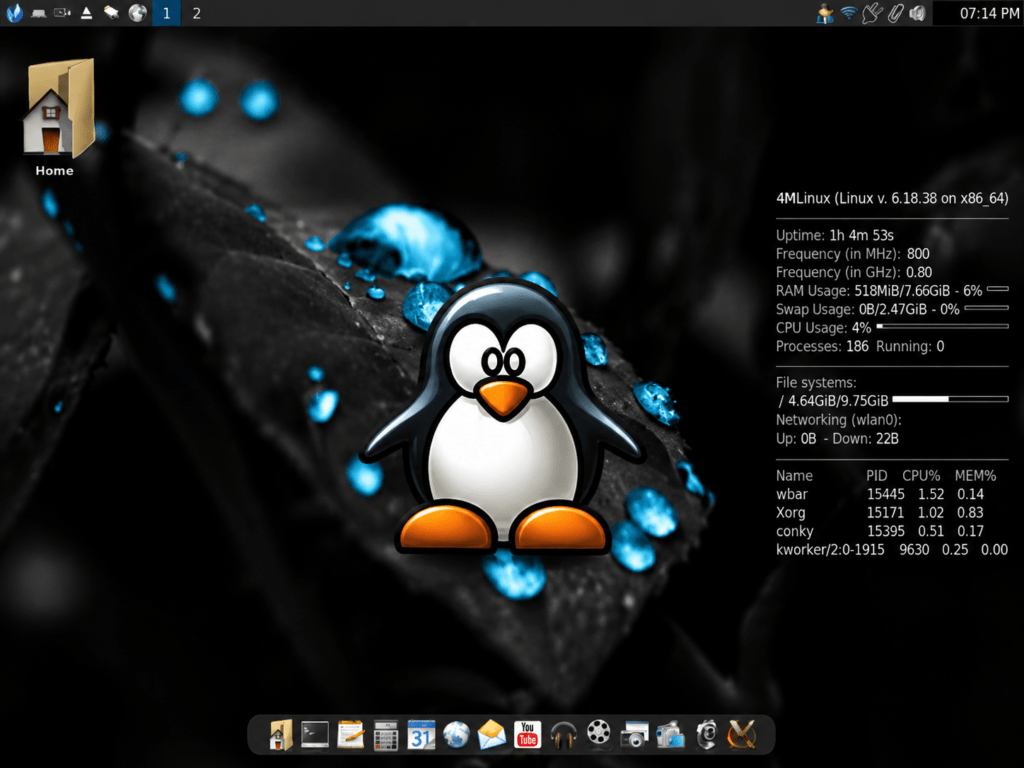Launch the film reel video player
Image resolution: width=1024 pixels, height=768 pixels.
tap(598, 733)
